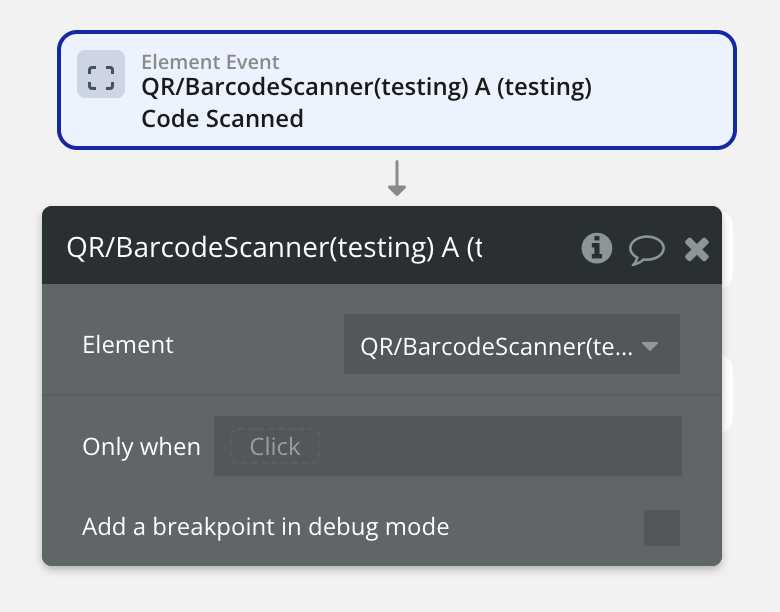
Task: Click the dashed "Click" condition placeholder
Action: tap(275, 446)
